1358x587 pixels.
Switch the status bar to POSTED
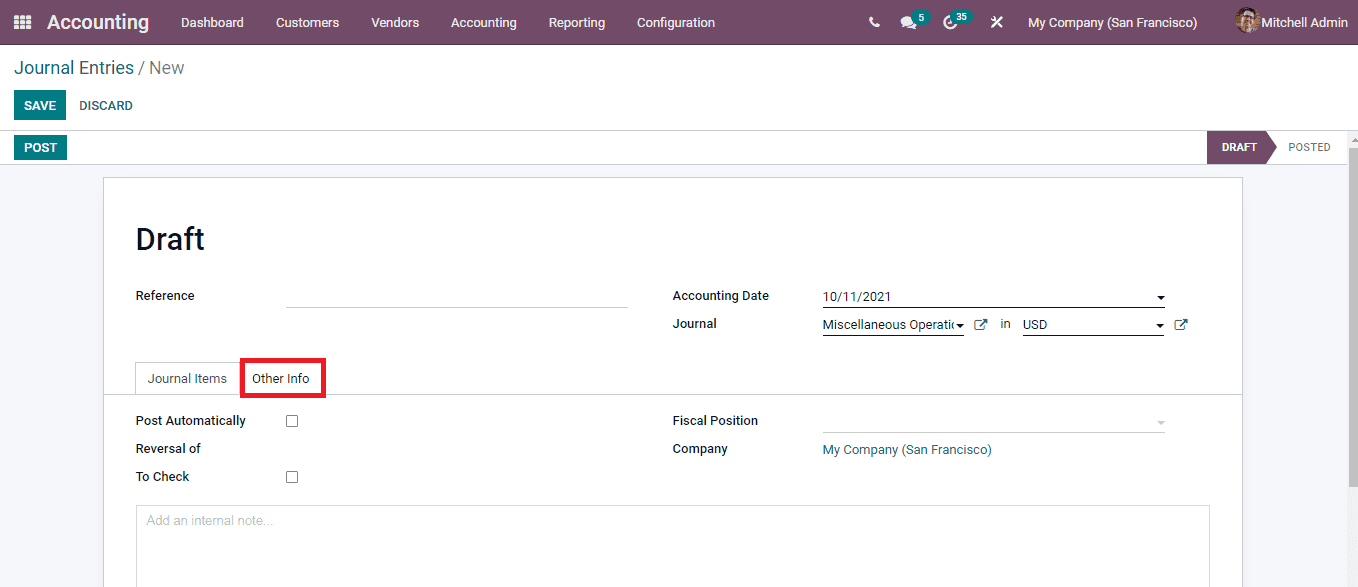pos(1309,147)
